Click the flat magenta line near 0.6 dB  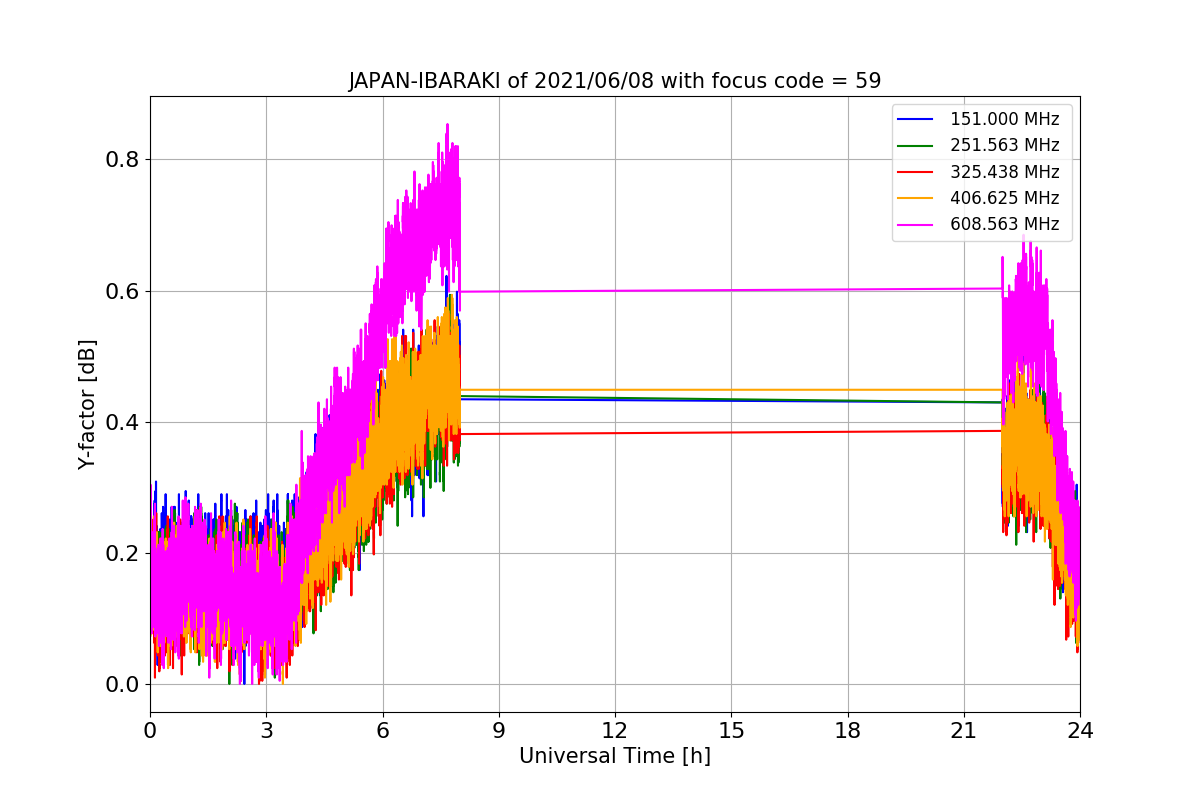pos(731,290)
